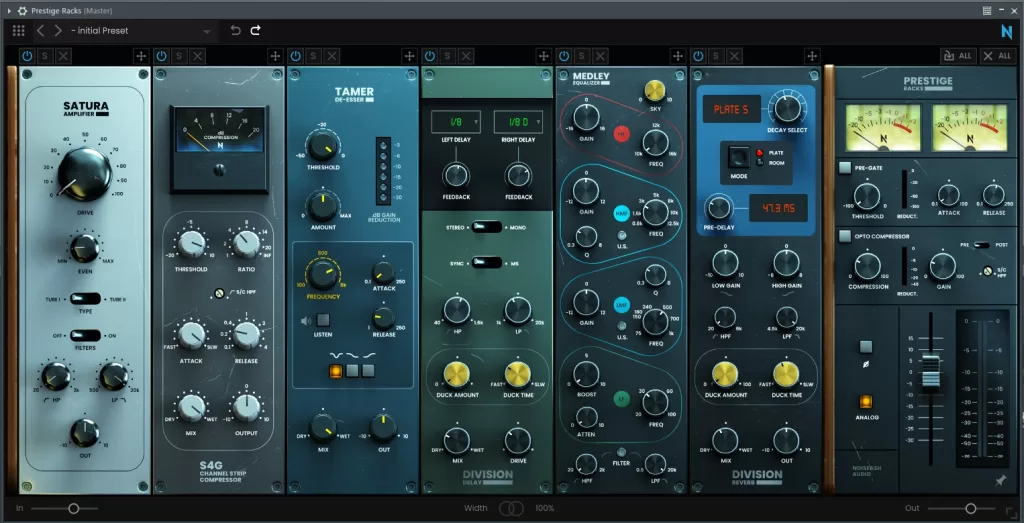
Task: Click the undo arrow
Action: [x=236, y=31]
